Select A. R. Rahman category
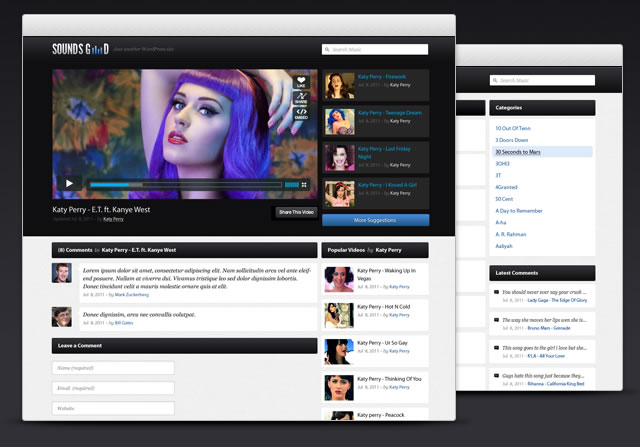This screenshot has width=640, height=447. coord(511,234)
